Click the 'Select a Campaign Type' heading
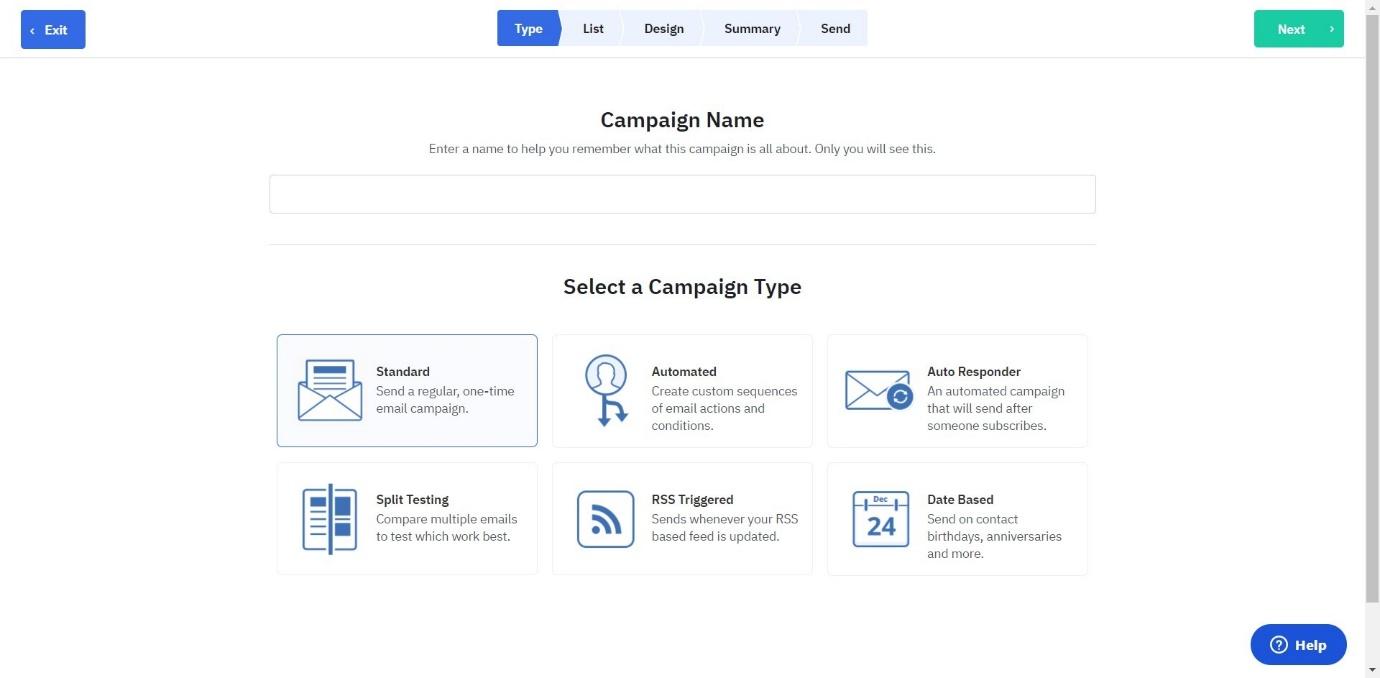Viewport: 1380px width, 678px height. 682,287
